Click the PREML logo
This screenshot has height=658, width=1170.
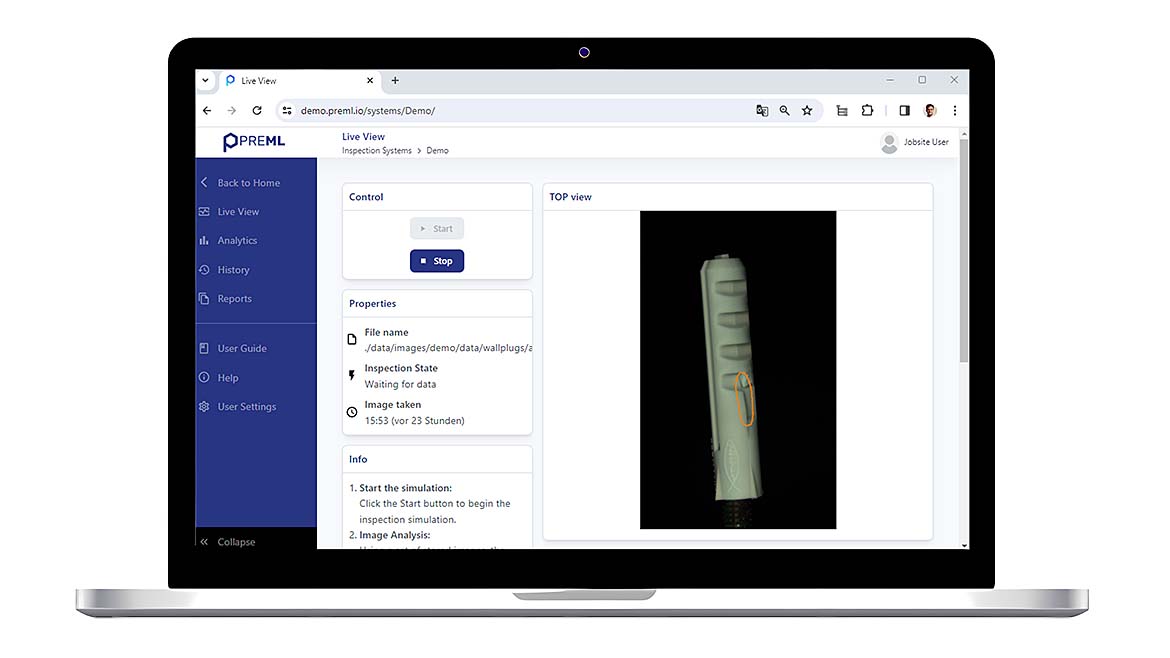pyautogui.click(x=254, y=141)
